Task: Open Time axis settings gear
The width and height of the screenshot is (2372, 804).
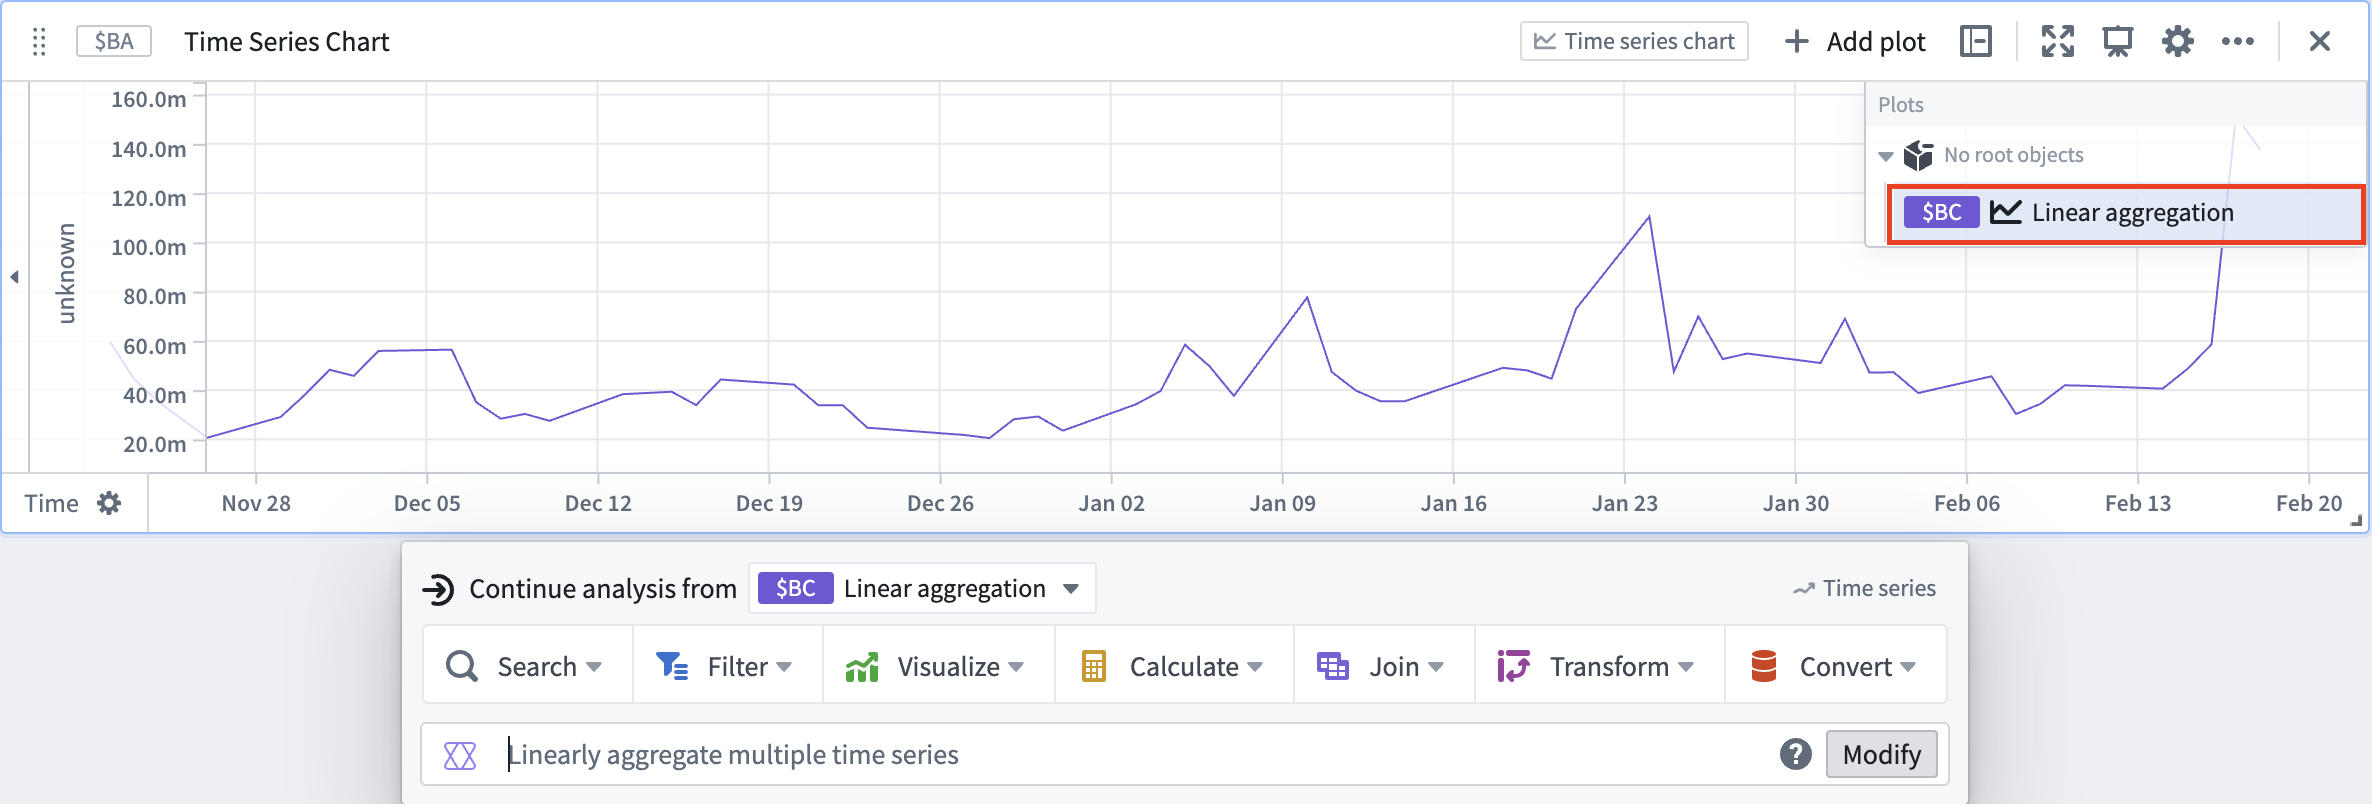Action: pyautogui.click(x=109, y=503)
